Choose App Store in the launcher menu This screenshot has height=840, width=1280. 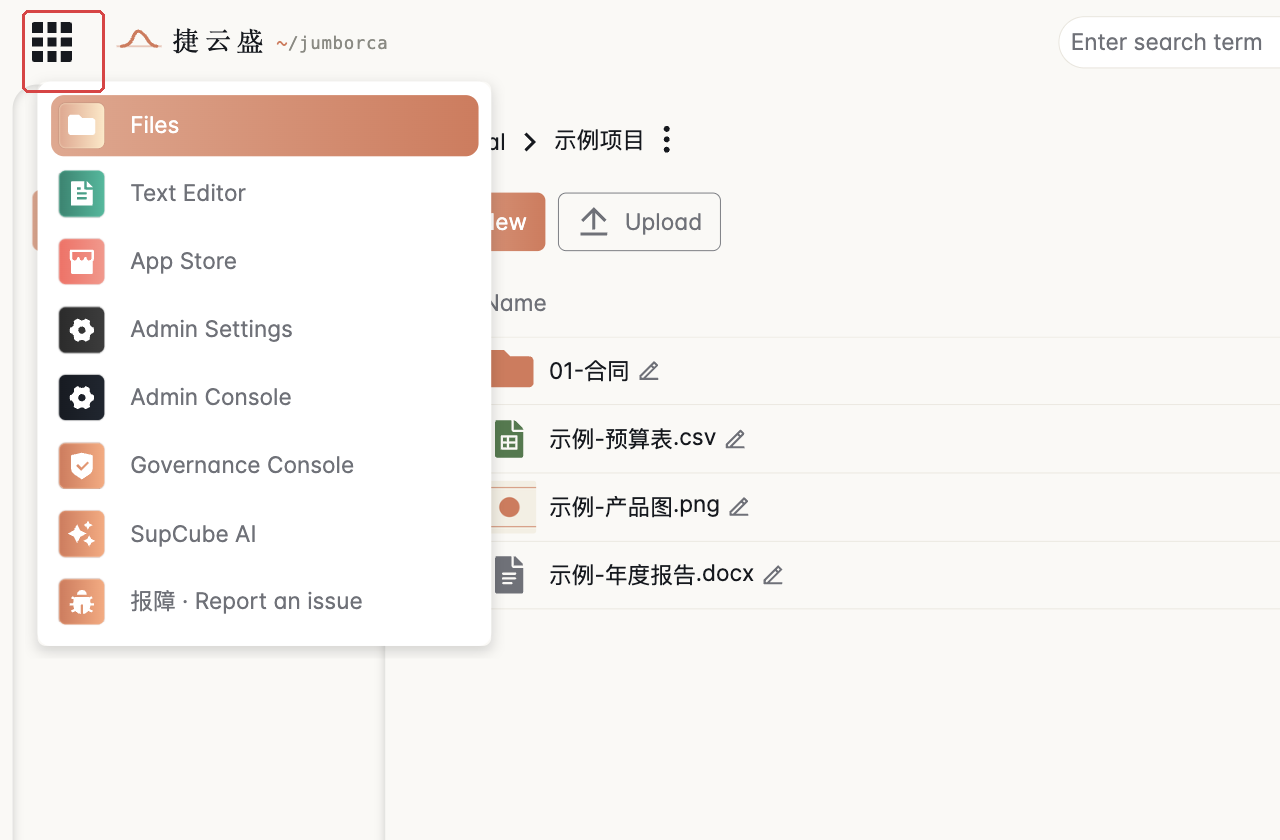(265, 262)
